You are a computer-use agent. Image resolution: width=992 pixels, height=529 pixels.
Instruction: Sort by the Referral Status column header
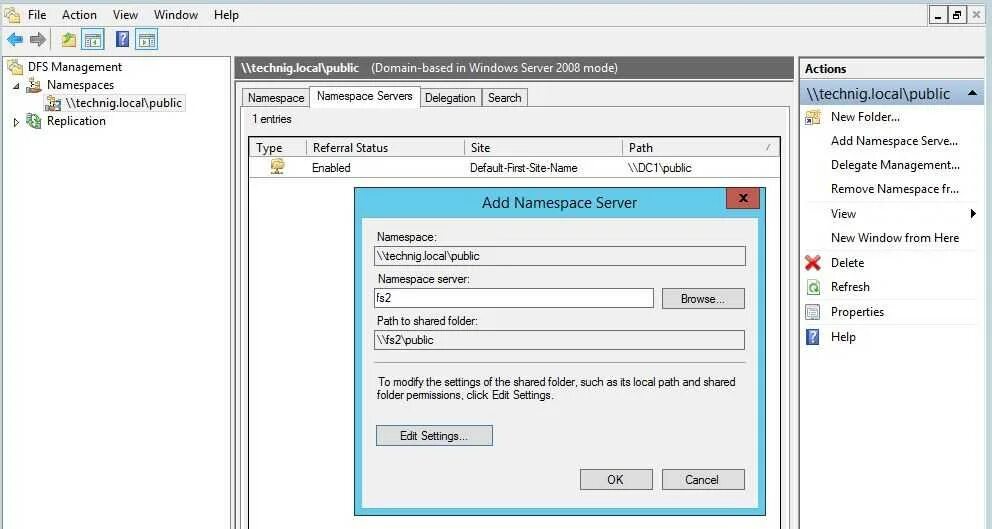coord(385,147)
